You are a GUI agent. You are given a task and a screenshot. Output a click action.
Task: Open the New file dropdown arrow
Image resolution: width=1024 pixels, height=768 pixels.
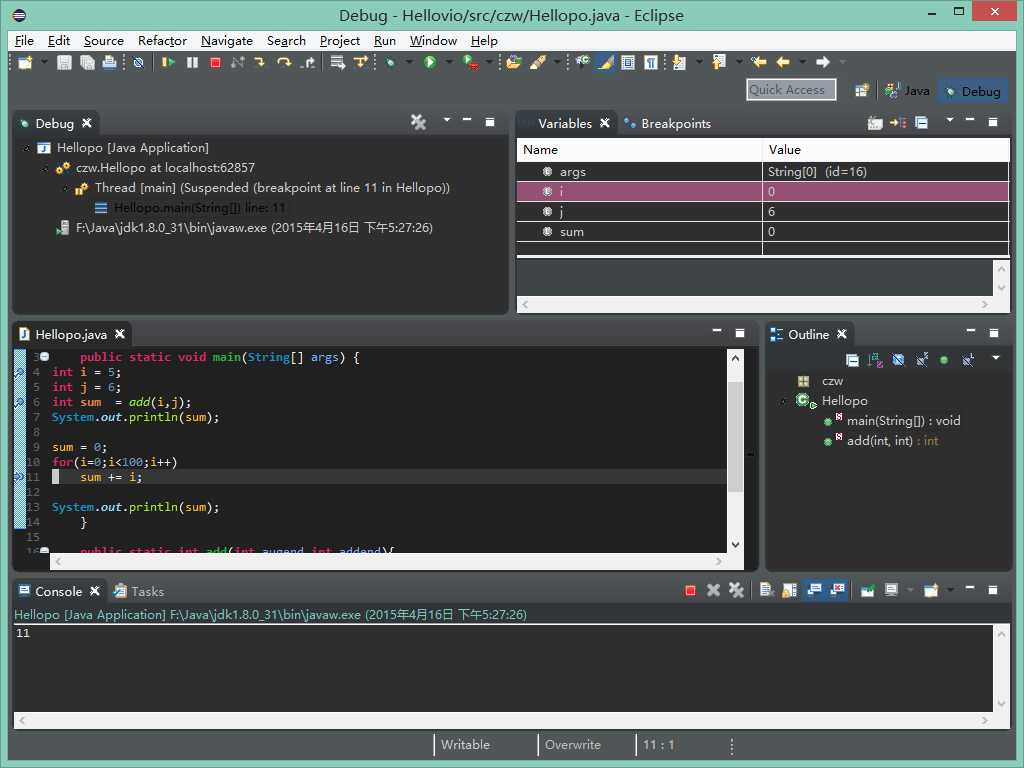tap(44, 62)
